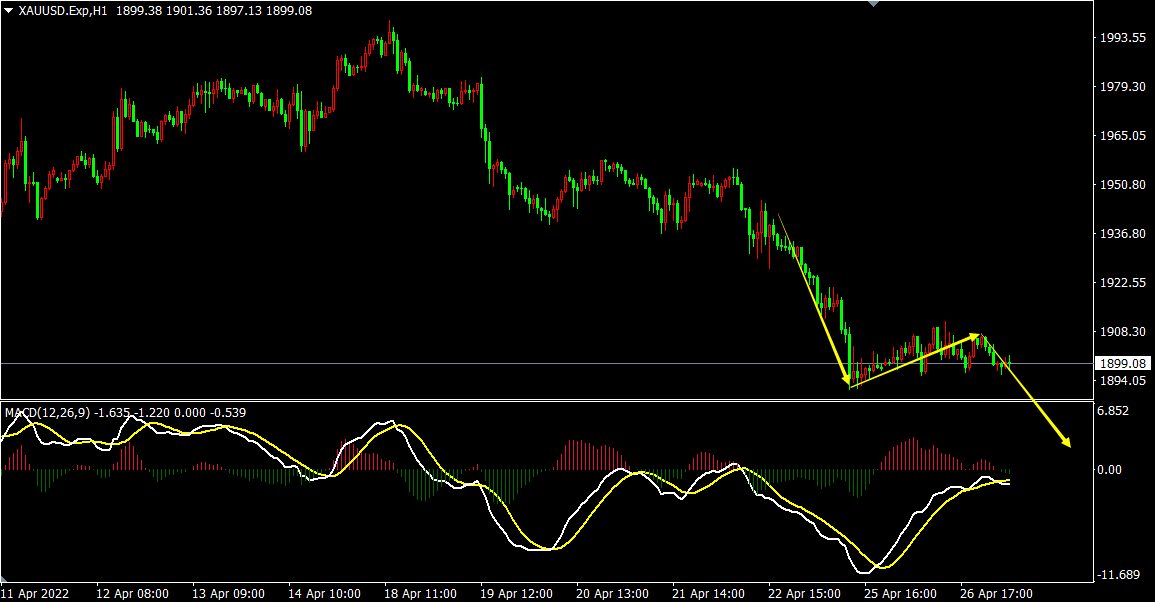1155x602 pixels.
Task: Click the 6.852 value on the MACD scale
Action: [x=1113, y=411]
